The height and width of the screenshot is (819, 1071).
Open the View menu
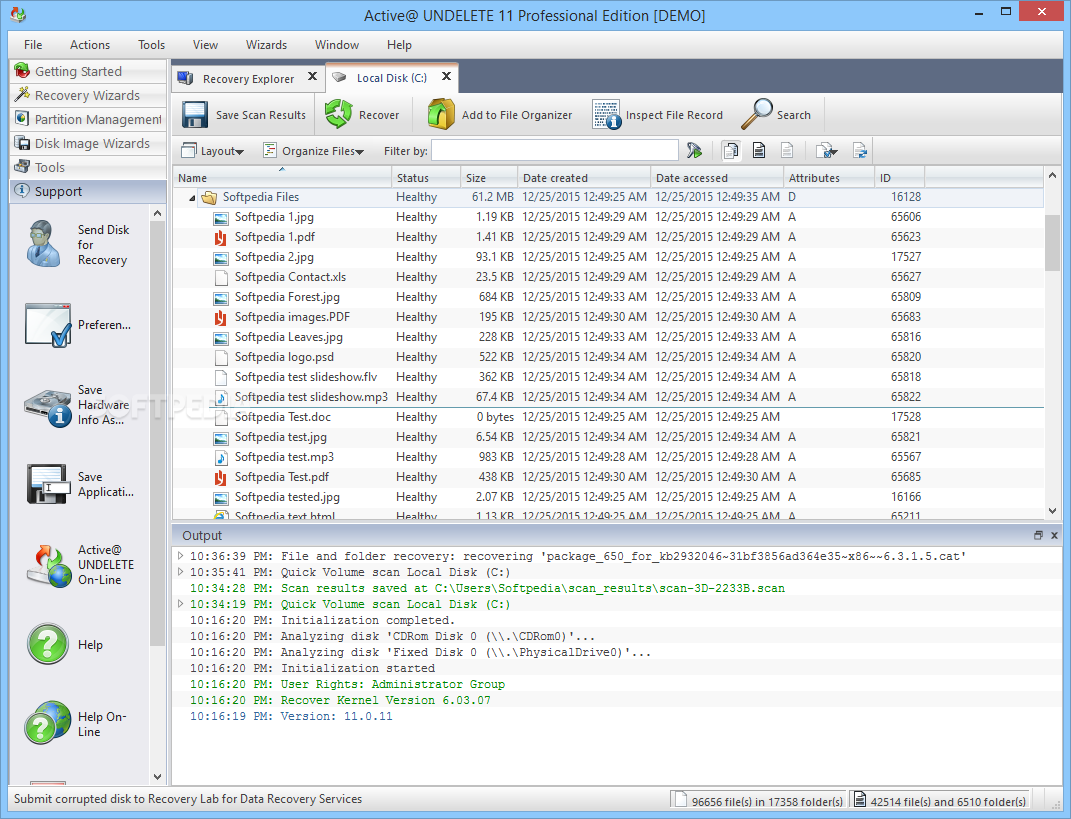coord(205,44)
